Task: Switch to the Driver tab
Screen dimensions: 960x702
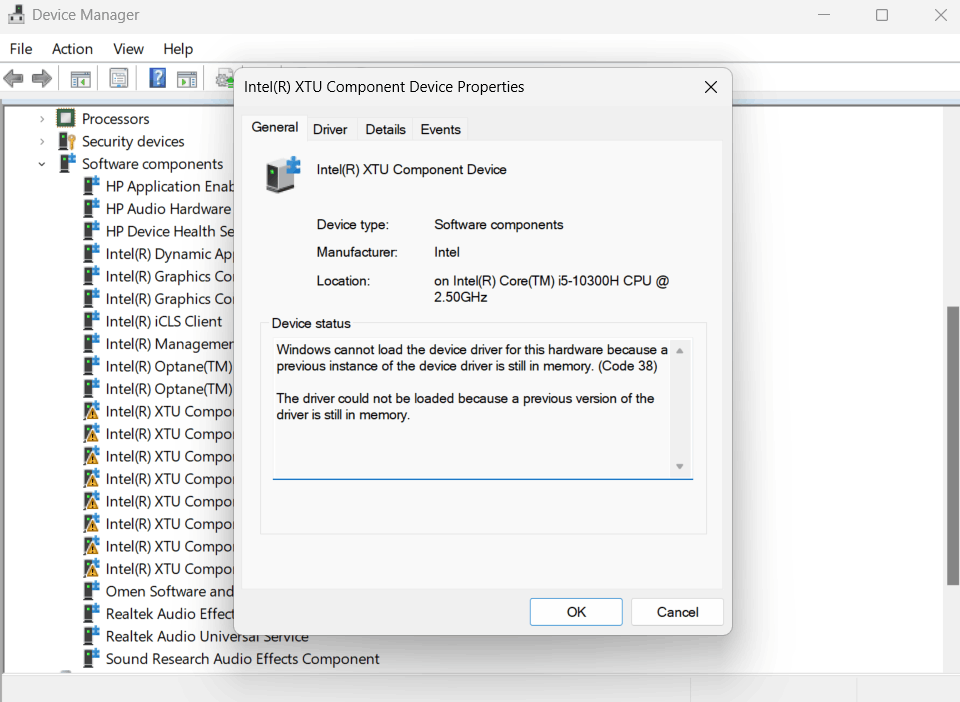Action: pos(330,129)
